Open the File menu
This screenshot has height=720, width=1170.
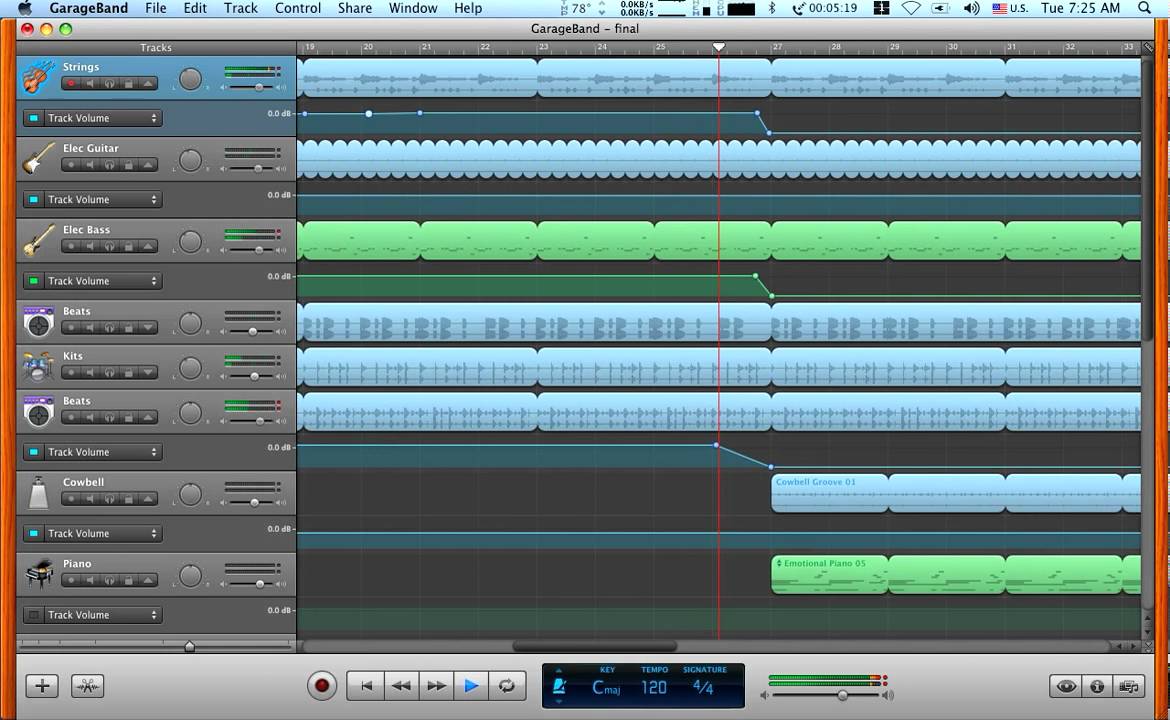pos(156,8)
